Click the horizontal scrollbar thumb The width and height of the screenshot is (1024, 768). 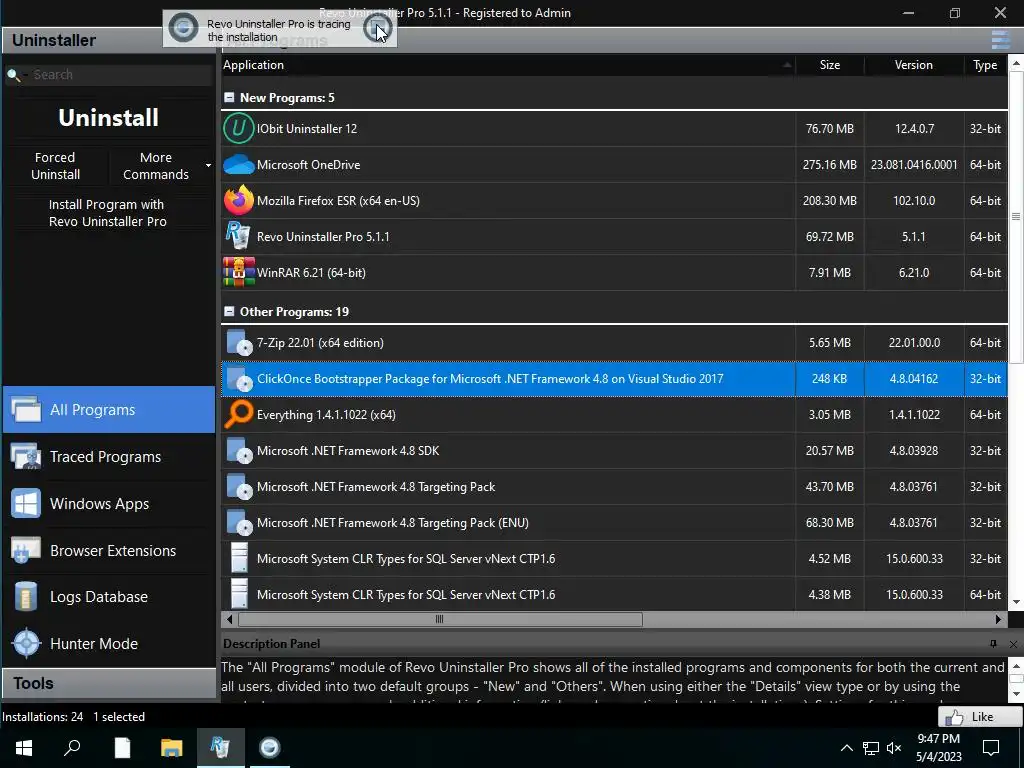click(440, 619)
